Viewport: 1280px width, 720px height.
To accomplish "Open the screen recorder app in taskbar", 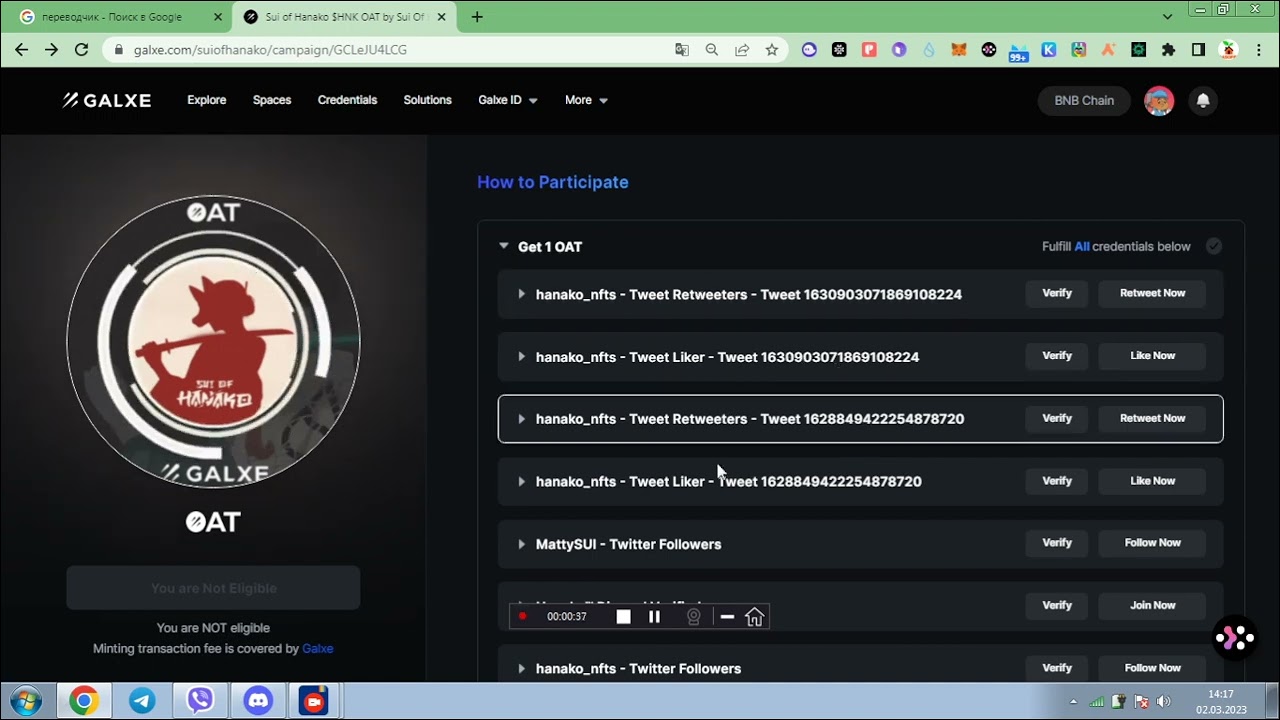I will pos(314,701).
